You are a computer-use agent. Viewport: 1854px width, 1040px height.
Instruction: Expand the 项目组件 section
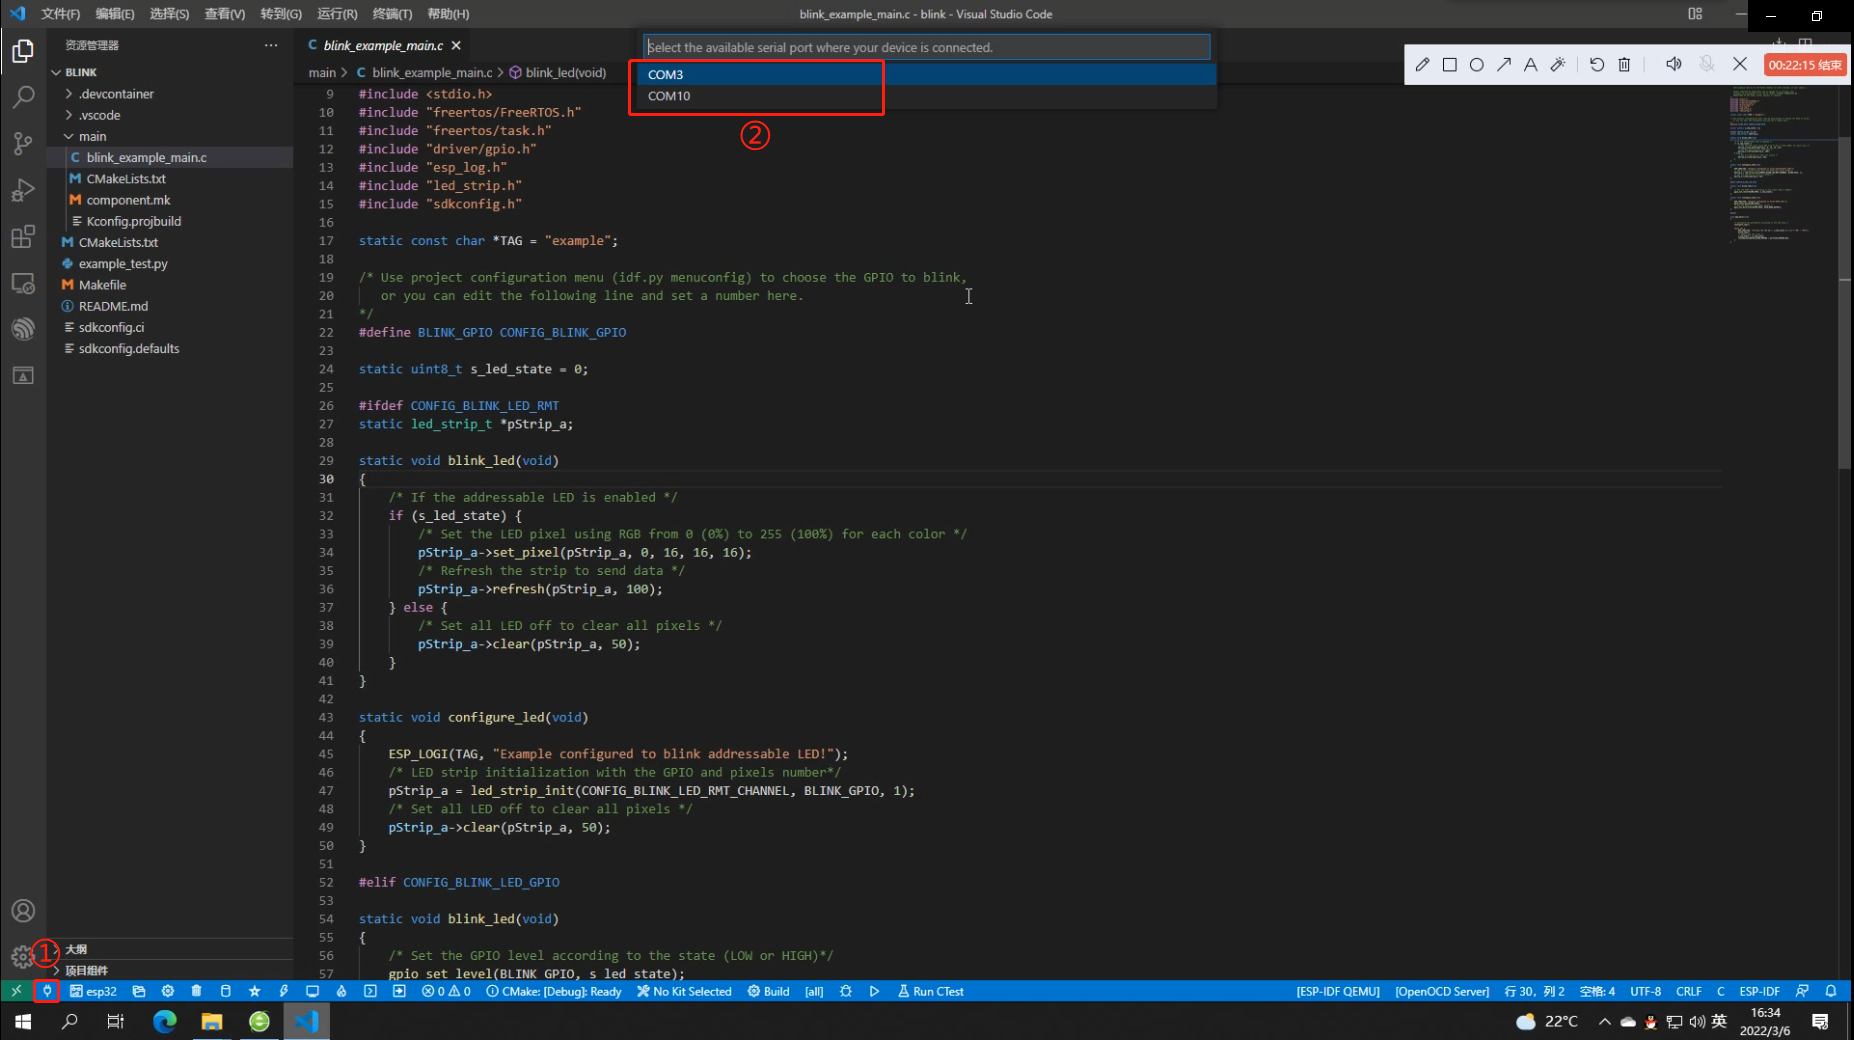click(x=170, y=970)
